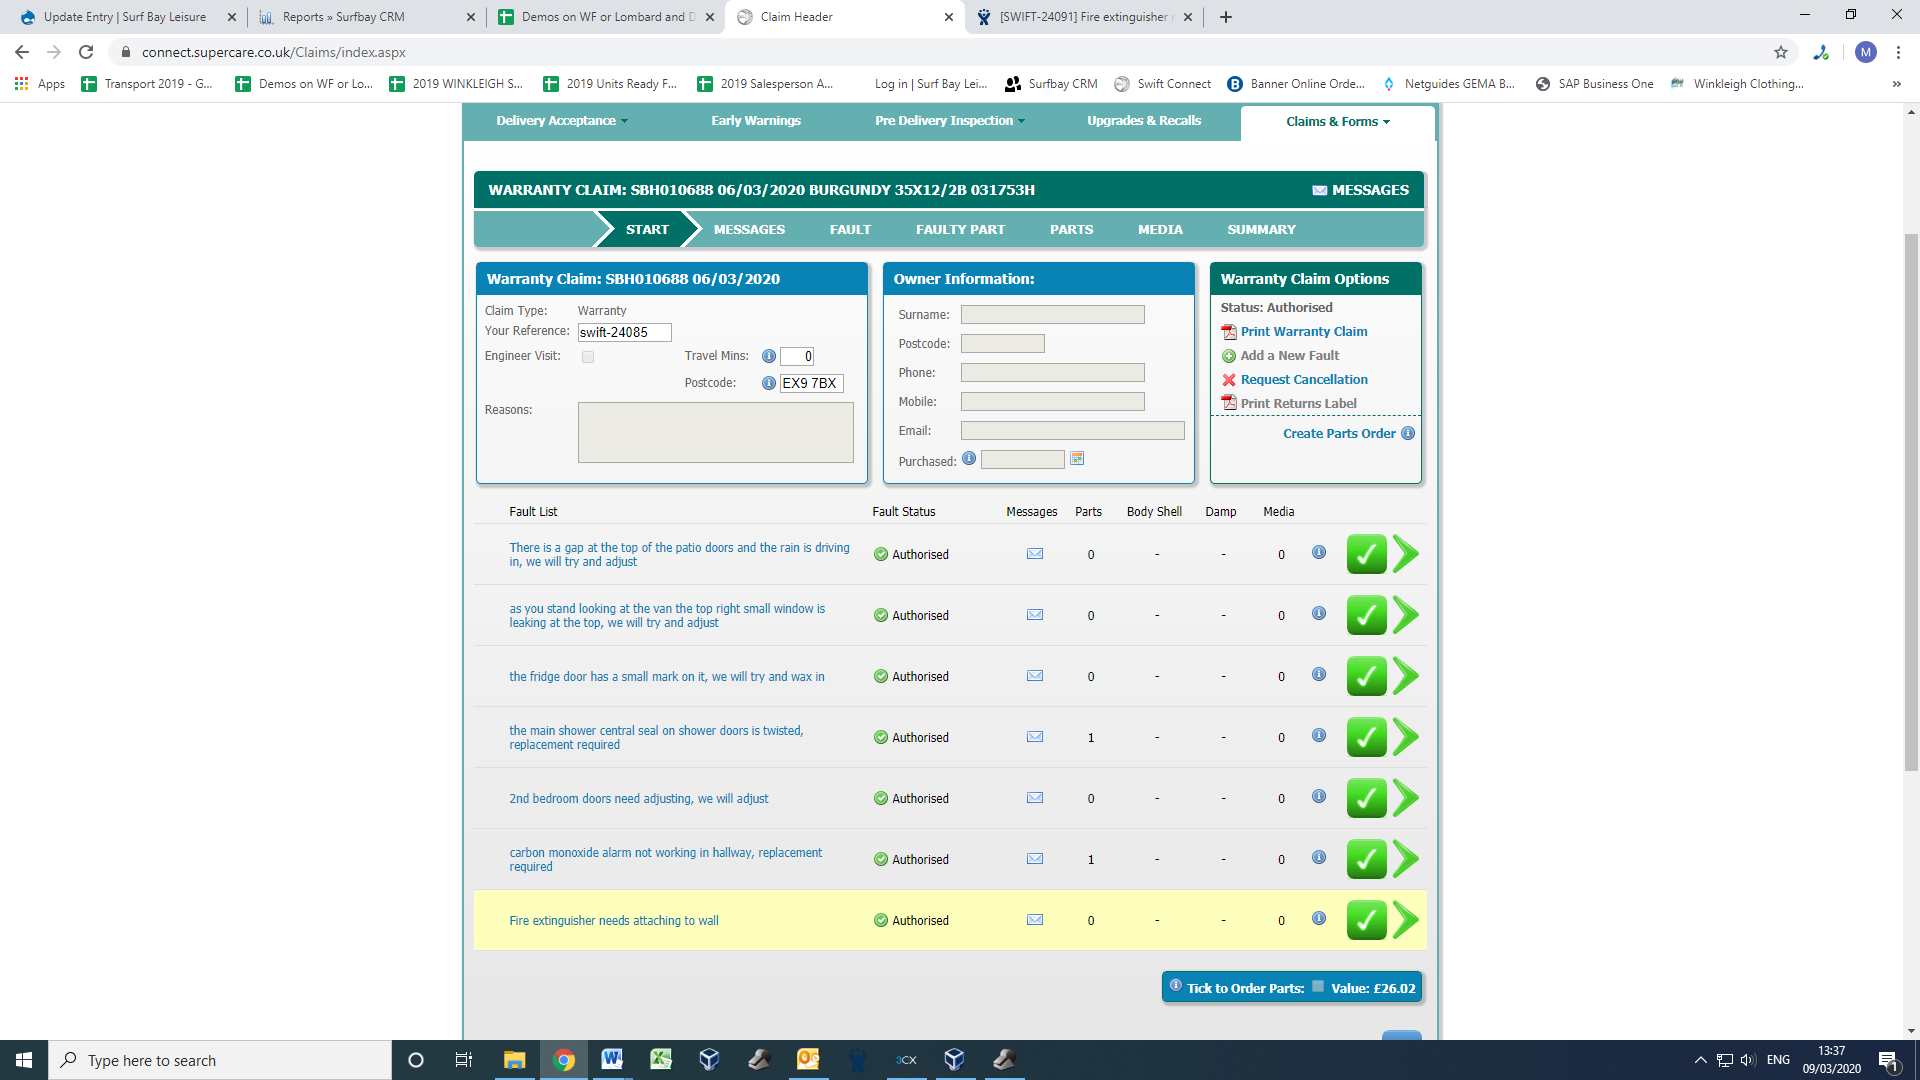Viewport: 1920px width, 1080px height.
Task: Click info icon next to Travel Mins
Action: [x=768, y=356]
